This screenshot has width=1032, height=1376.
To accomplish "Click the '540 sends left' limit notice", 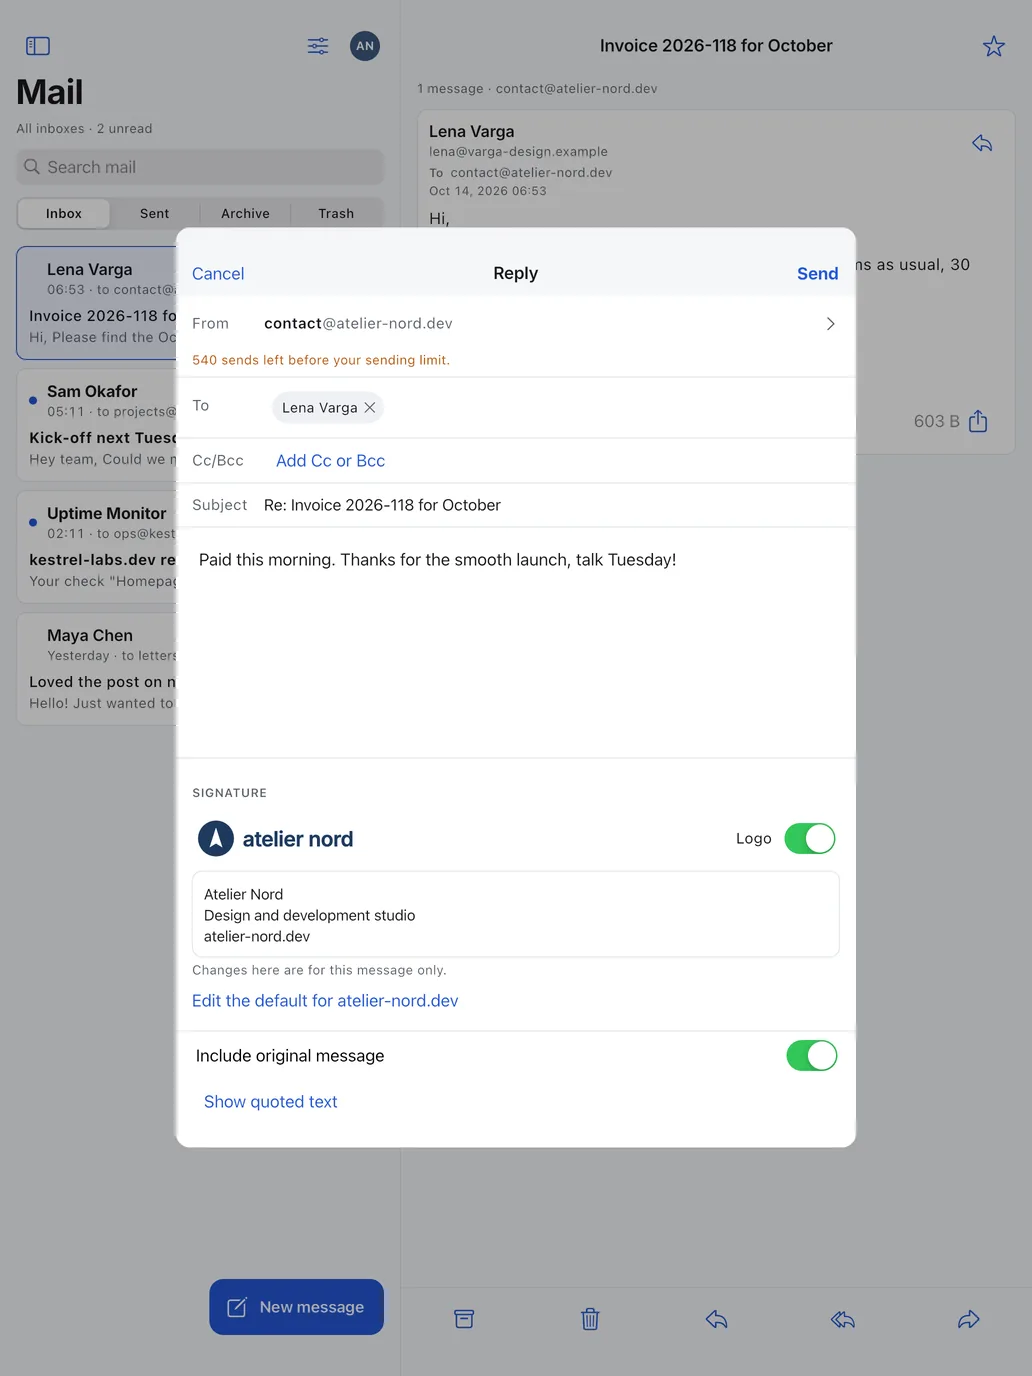I will point(321,360).
